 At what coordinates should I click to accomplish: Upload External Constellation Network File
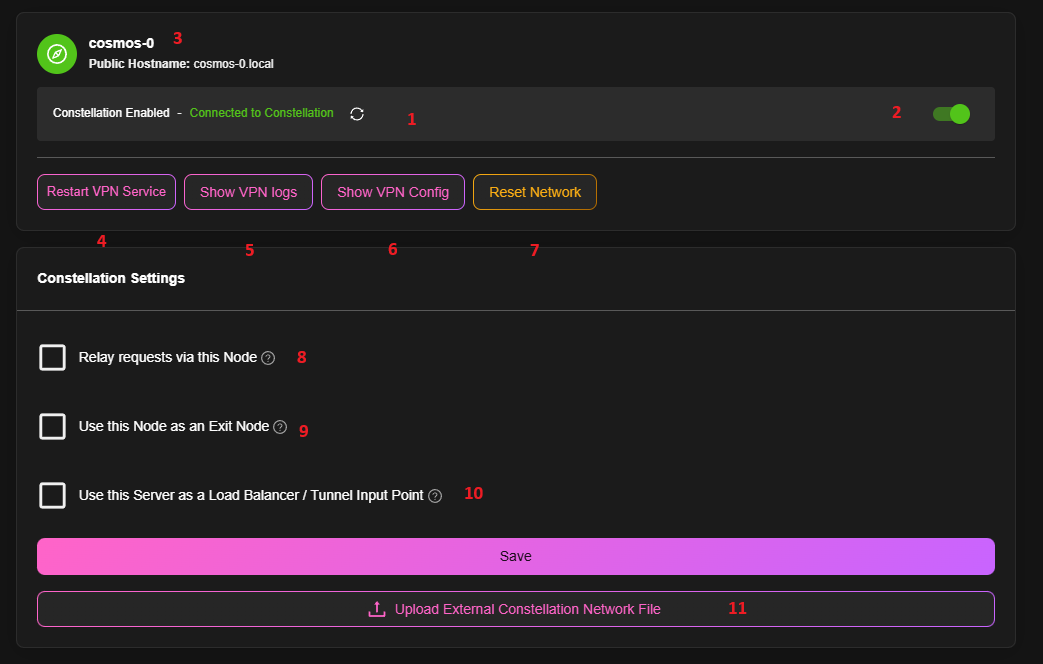(x=527, y=609)
